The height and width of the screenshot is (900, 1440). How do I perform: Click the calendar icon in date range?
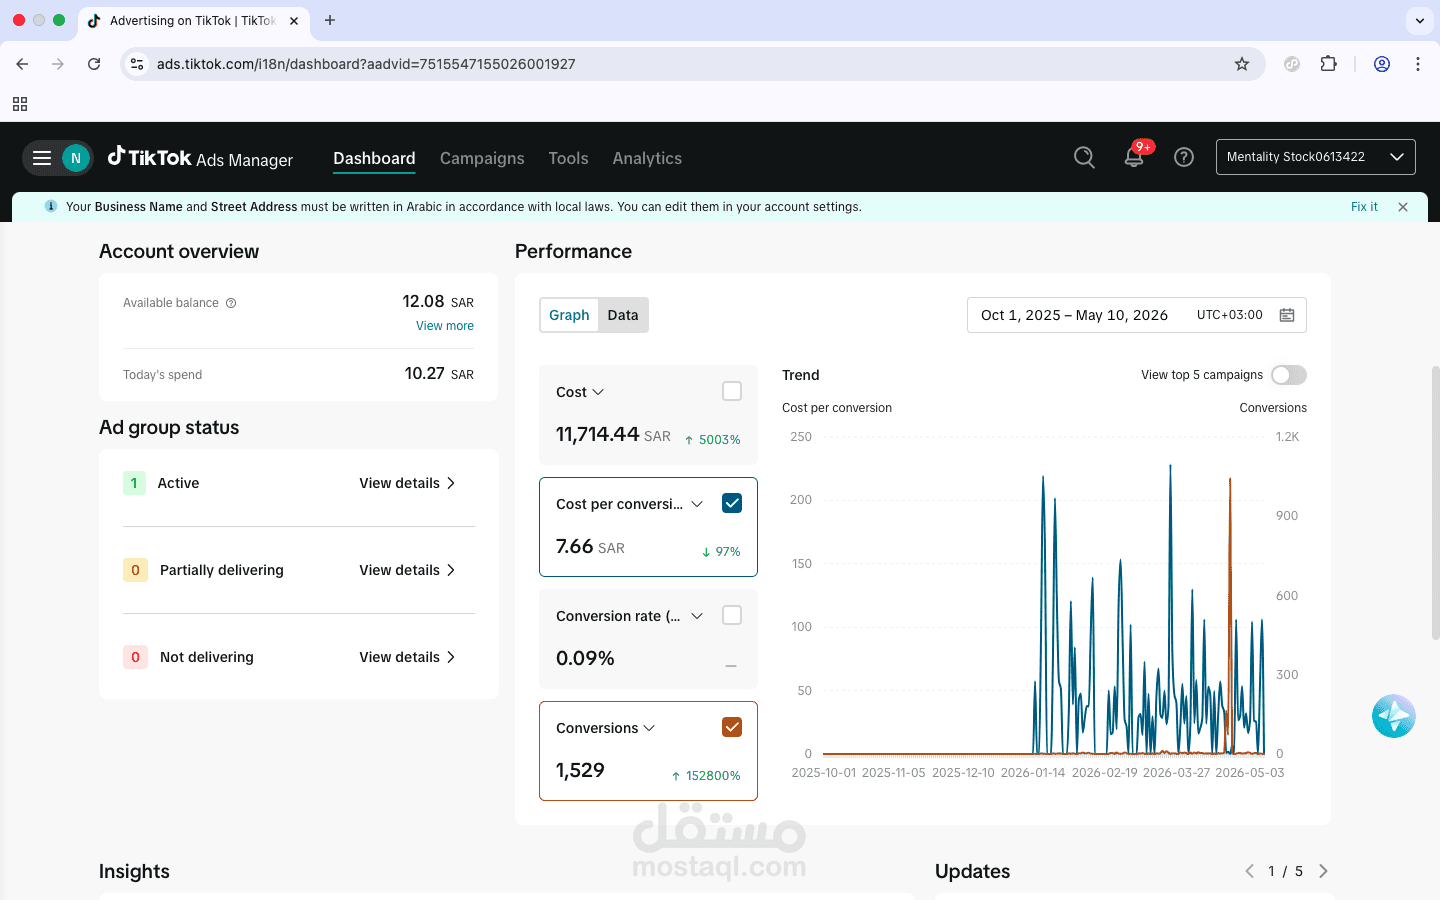[x=1287, y=315]
